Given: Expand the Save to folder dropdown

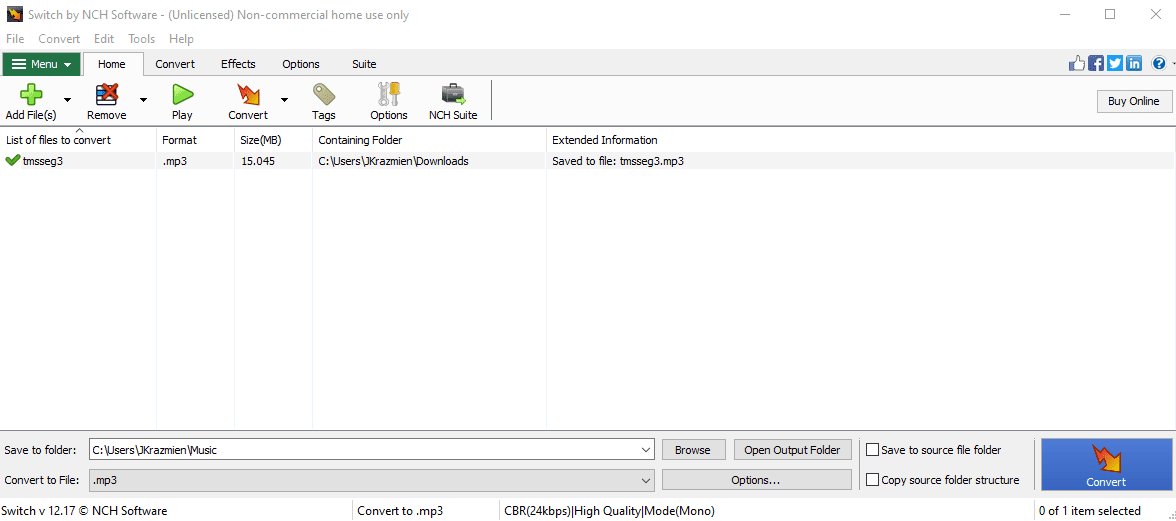Looking at the screenshot, I should tap(645, 450).
